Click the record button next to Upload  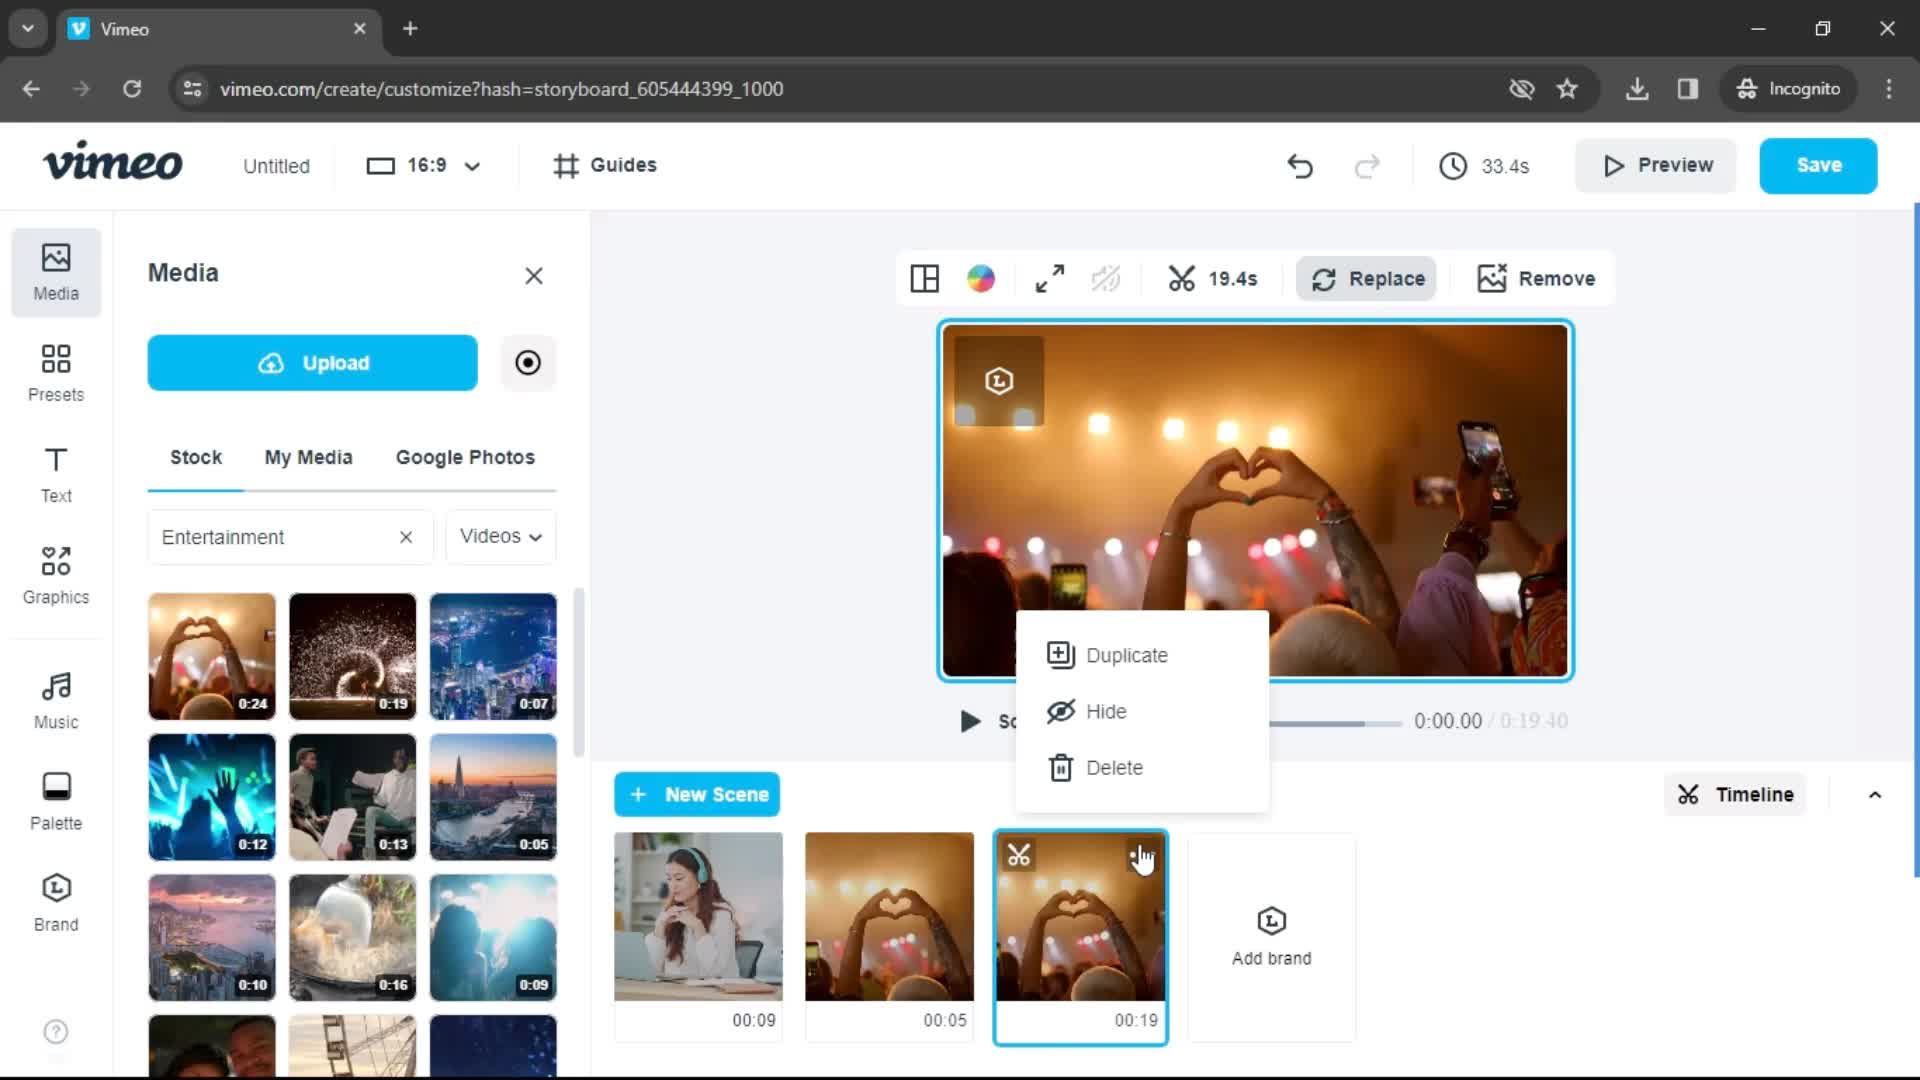(x=527, y=363)
